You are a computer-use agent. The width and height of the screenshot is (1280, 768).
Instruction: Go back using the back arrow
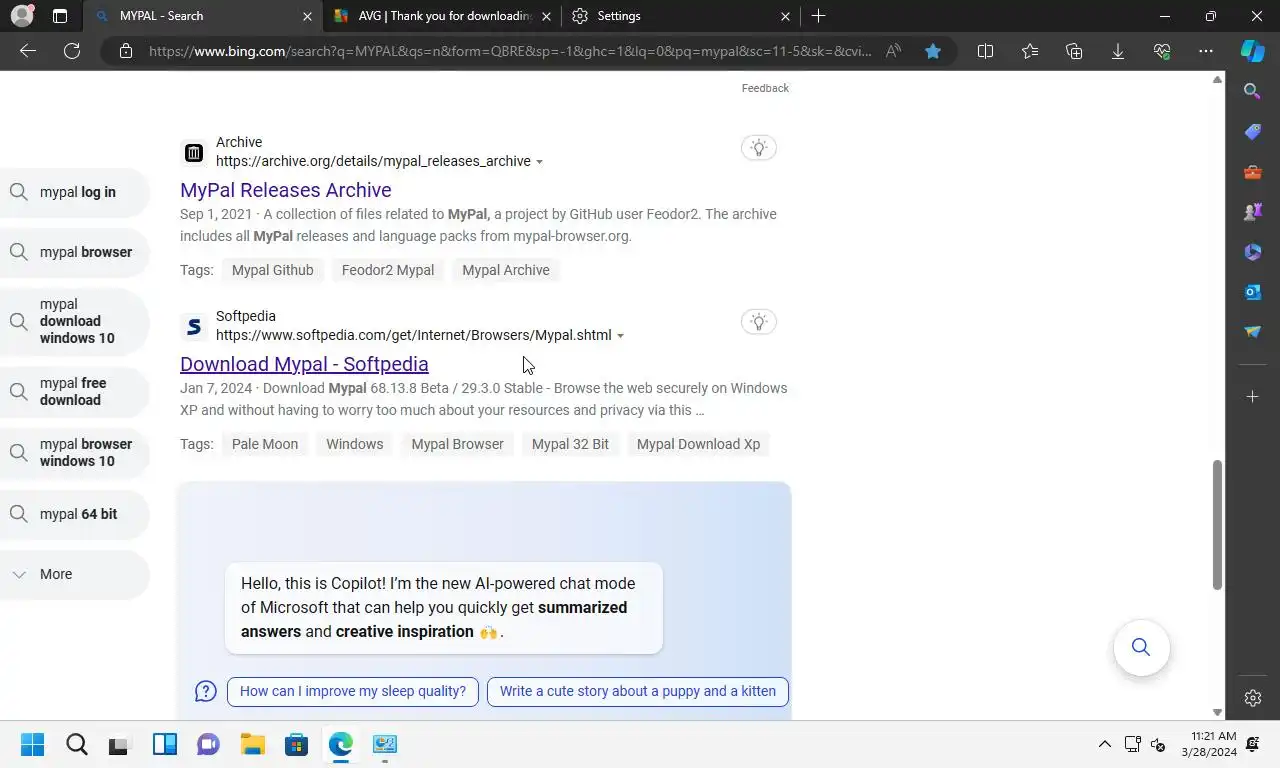(x=28, y=51)
